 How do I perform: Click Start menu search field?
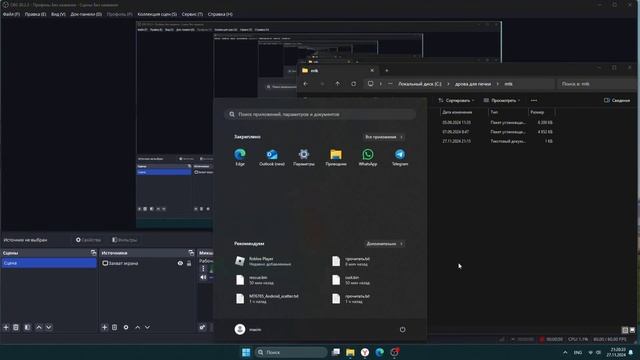click(320, 114)
